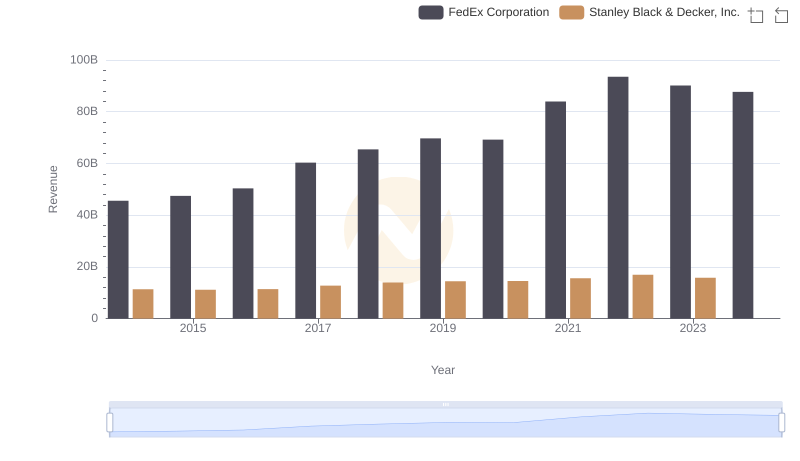The height and width of the screenshot is (461, 800).
Task: Click the '2021' x-axis label
Action: (x=568, y=328)
